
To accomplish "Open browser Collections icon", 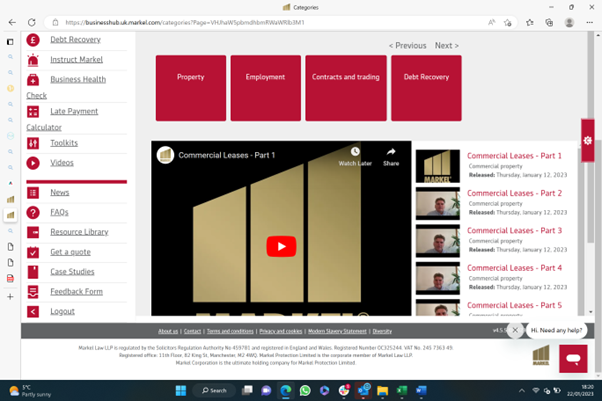I will pos(549,23).
